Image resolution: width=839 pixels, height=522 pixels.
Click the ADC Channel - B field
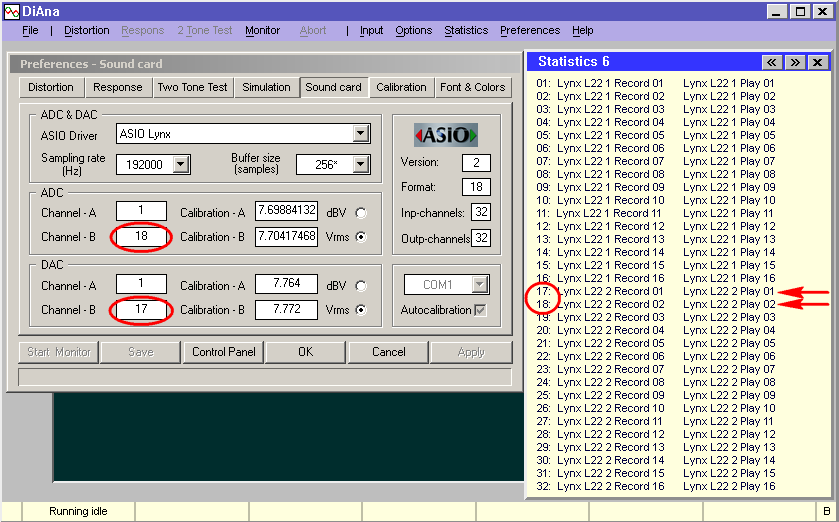[141, 236]
